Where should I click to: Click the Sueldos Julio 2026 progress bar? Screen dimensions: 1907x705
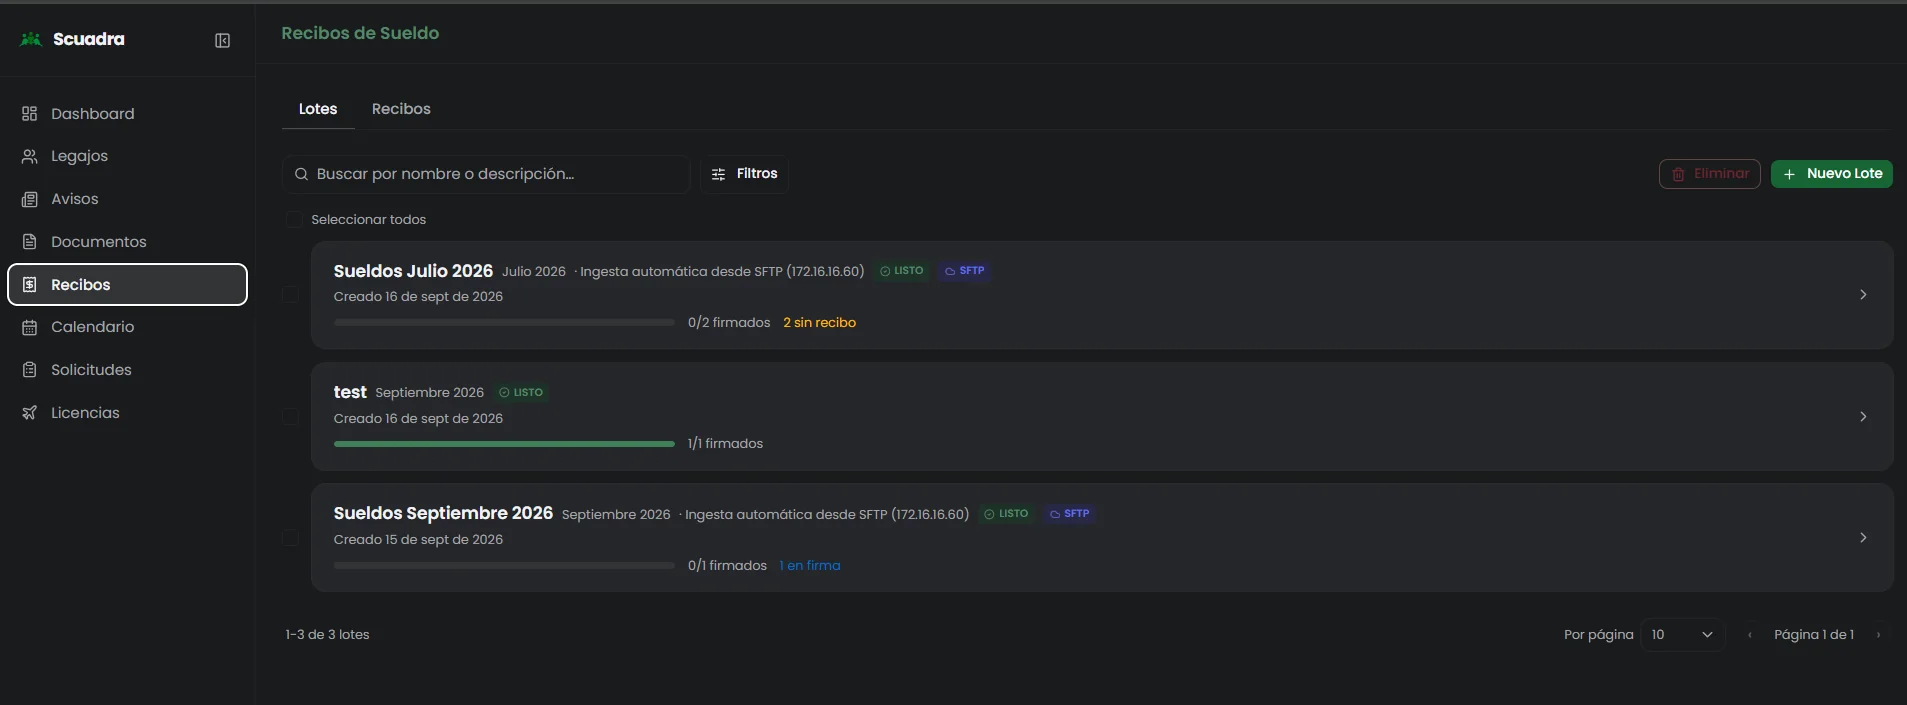(x=504, y=323)
